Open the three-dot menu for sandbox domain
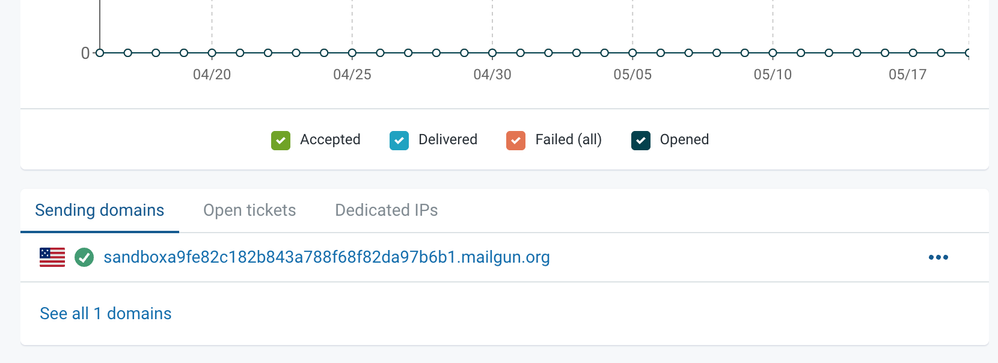 tap(938, 257)
